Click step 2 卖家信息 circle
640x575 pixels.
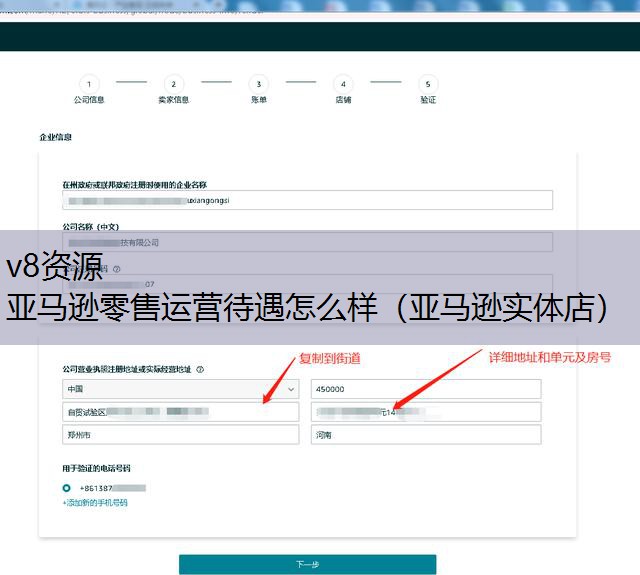173,85
